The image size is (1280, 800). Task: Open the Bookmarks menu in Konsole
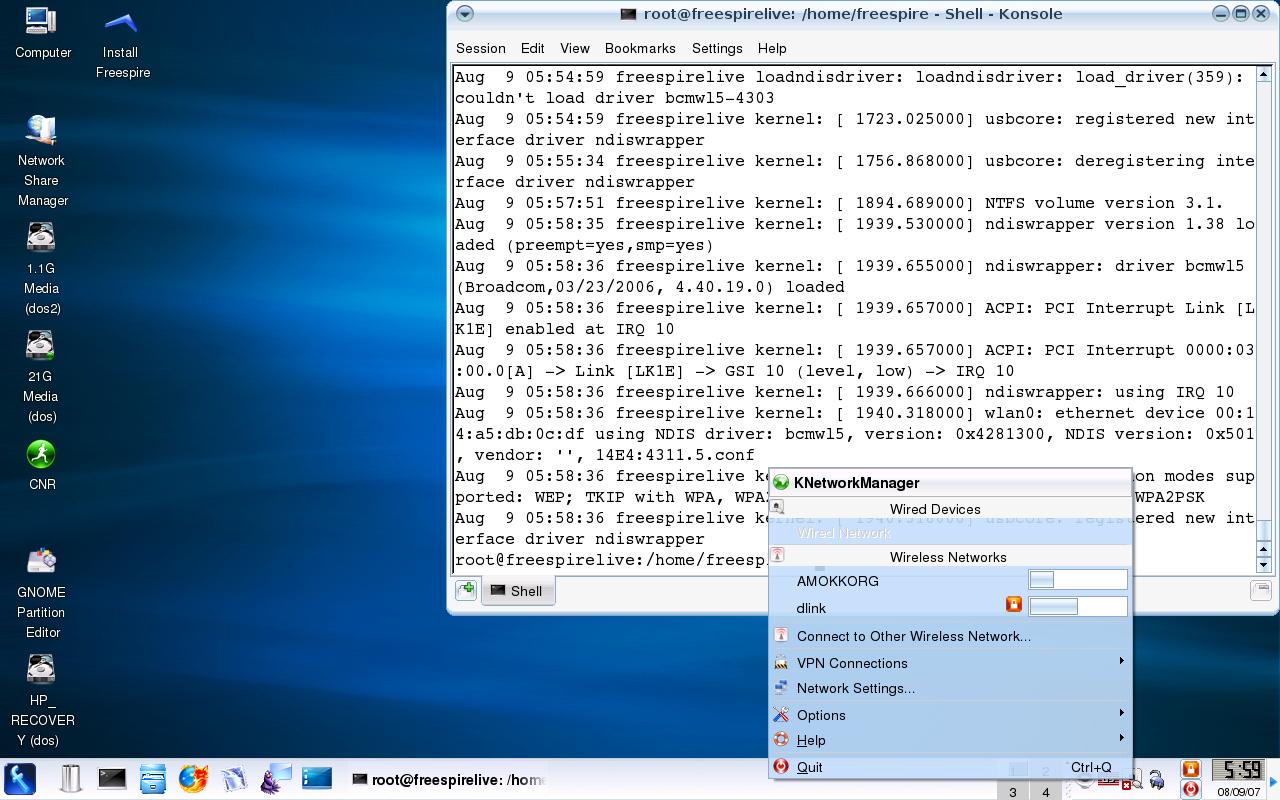tap(640, 48)
